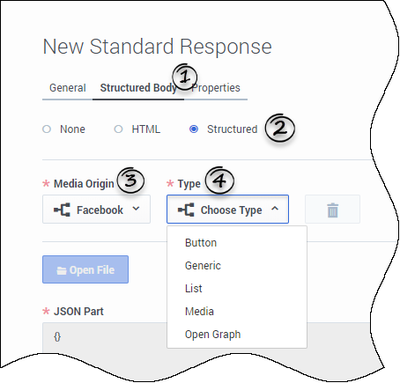Image resolution: width=400 pixels, height=383 pixels.
Task: Click the Open File button
Action: tap(85, 270)
